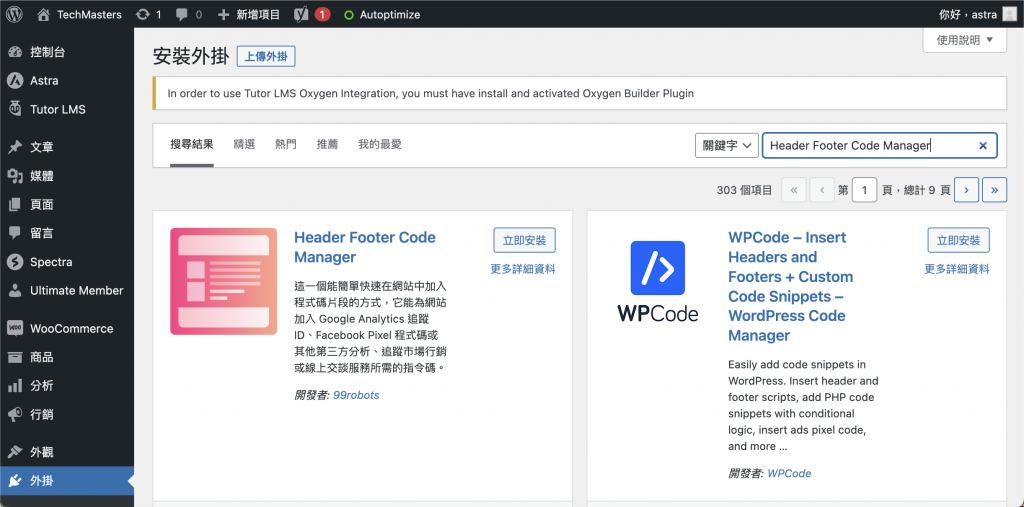Viewport: 1024px width, 507px height.
Task: Click 你好,astra account greeting
Action: coord(969,14)
